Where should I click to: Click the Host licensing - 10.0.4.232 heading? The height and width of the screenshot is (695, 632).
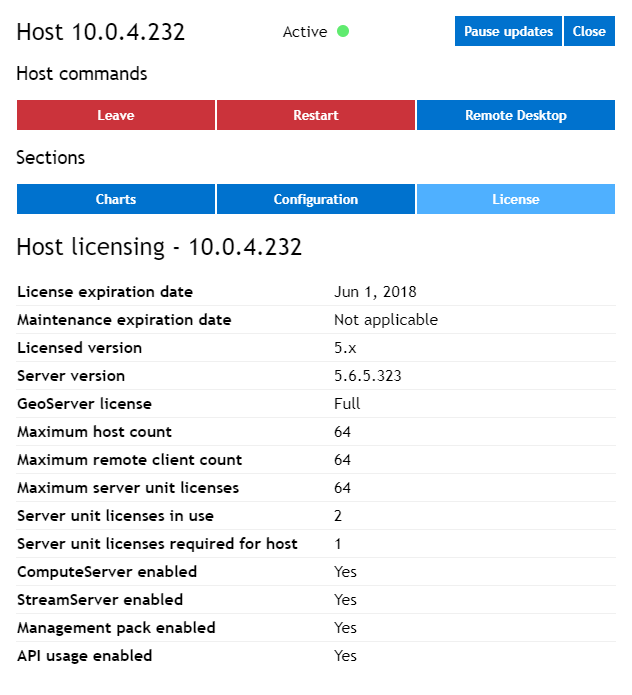(159, 247)
